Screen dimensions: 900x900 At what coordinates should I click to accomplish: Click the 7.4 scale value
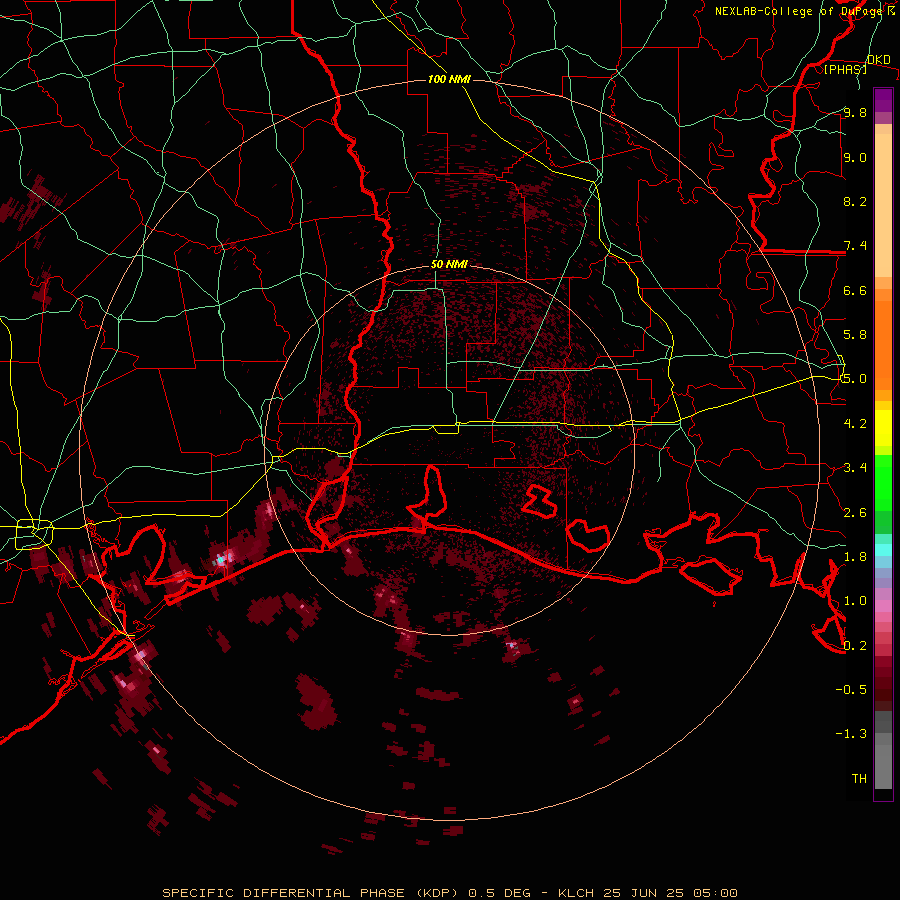pyautogui.click(x=855, y=246)
